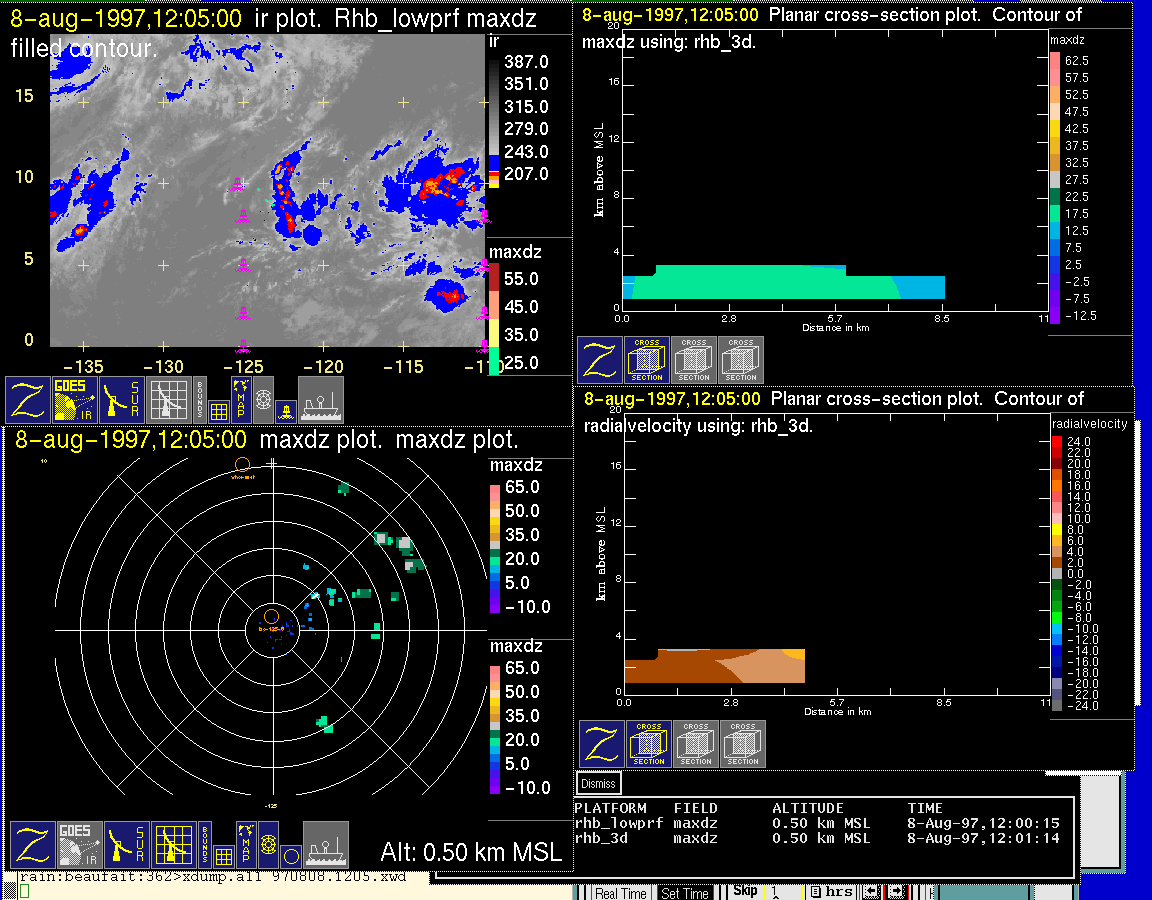The width and height of the screenshot is (1152, 900).
Task: Select the GOES IR satellite icon in IR plot
Action: tap(75, 399)
